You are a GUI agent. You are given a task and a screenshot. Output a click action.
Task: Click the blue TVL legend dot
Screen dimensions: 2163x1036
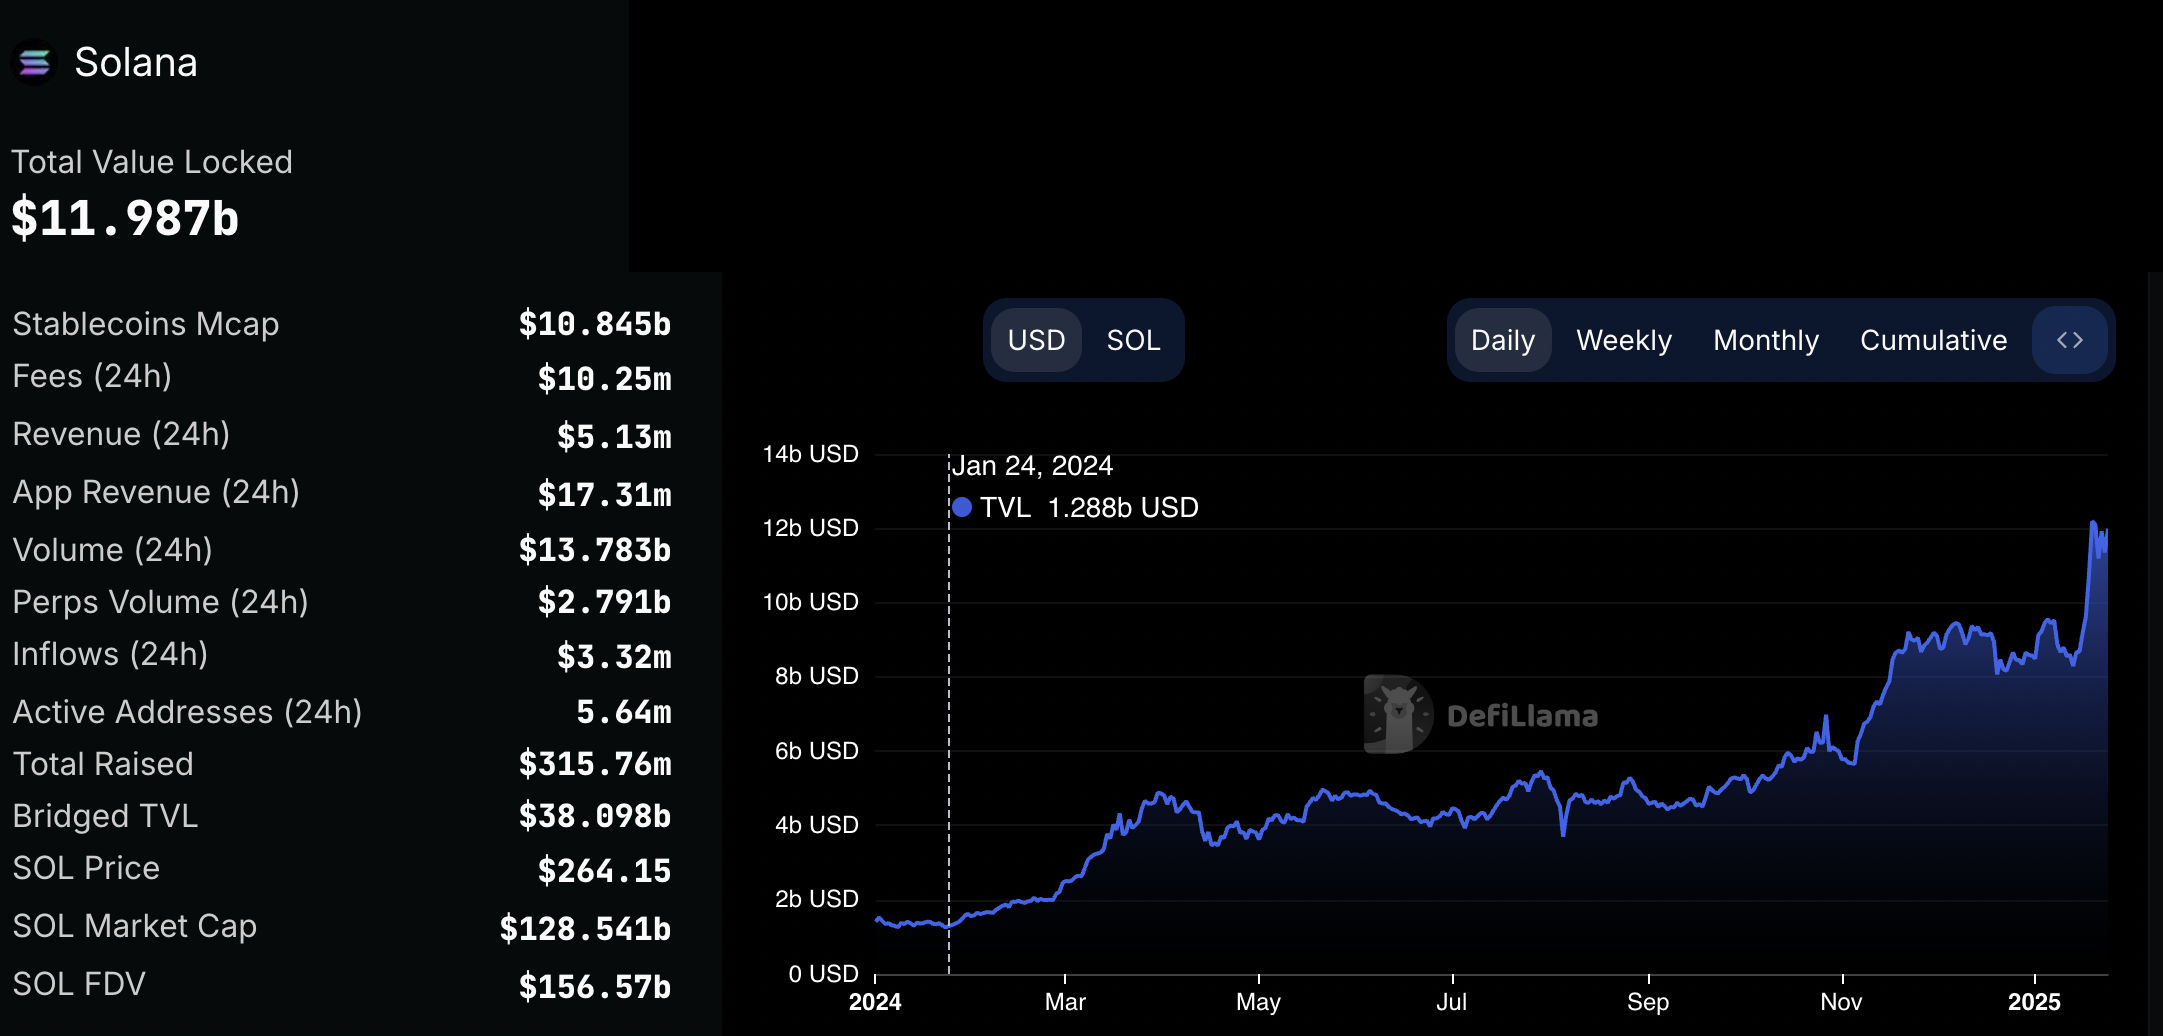click(962, 508)
